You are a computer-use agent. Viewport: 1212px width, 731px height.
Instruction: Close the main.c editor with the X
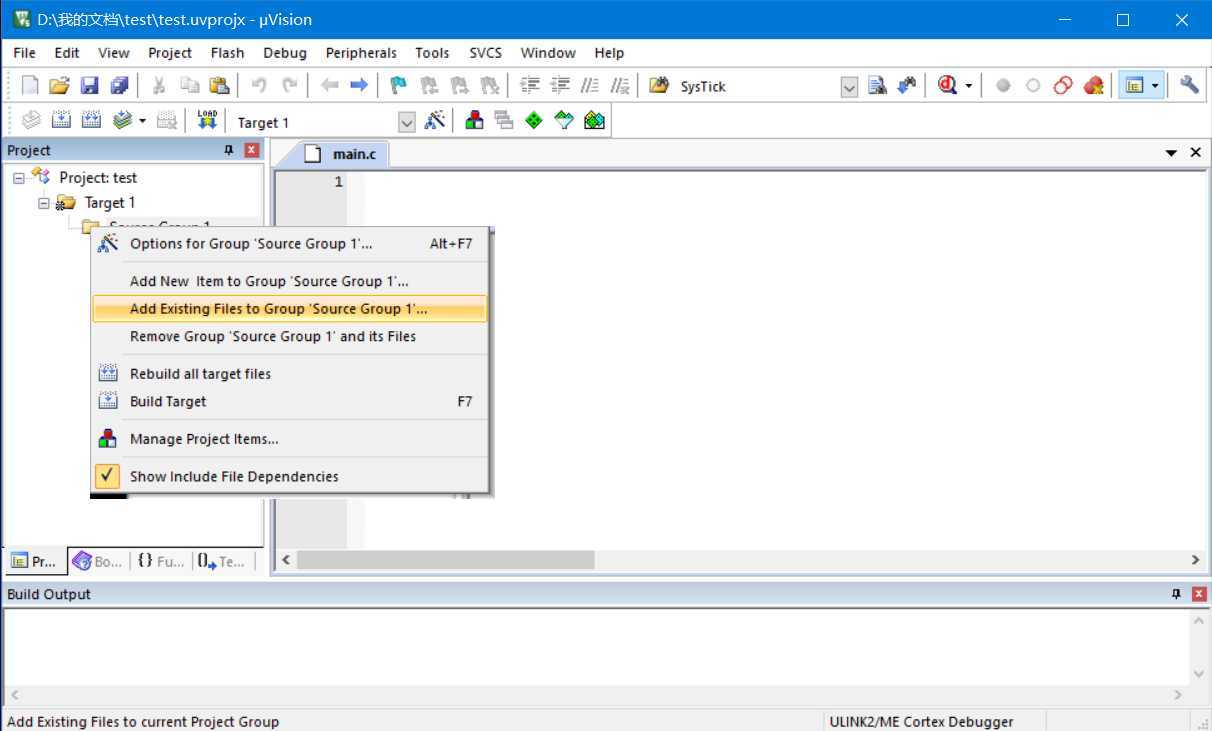pos(1195,153)
